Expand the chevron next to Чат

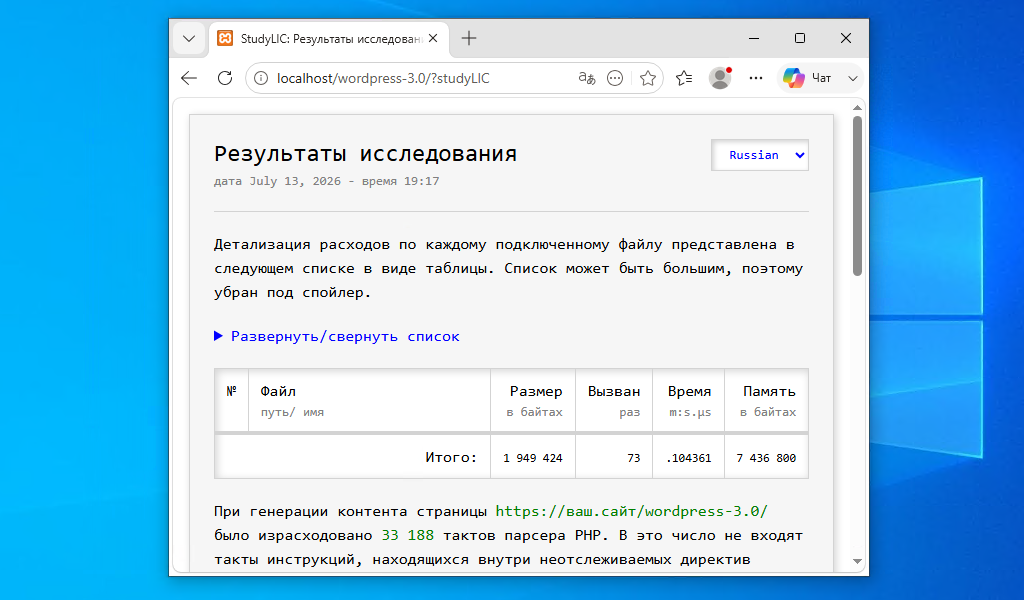pyautogui.click(x=852, y=78)
